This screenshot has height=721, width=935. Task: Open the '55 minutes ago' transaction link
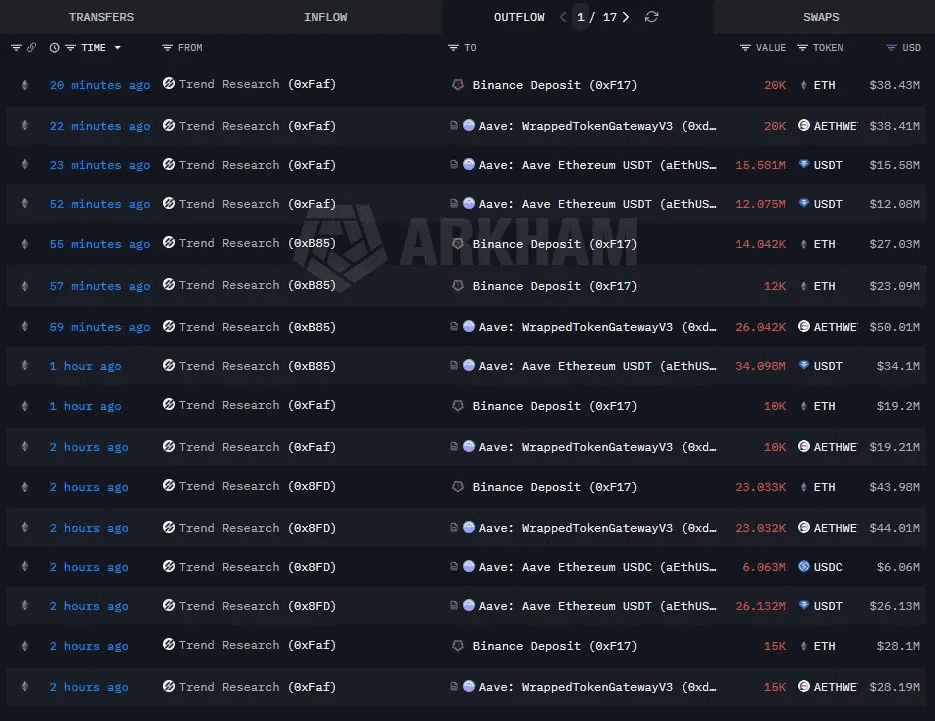click(100, 244)
